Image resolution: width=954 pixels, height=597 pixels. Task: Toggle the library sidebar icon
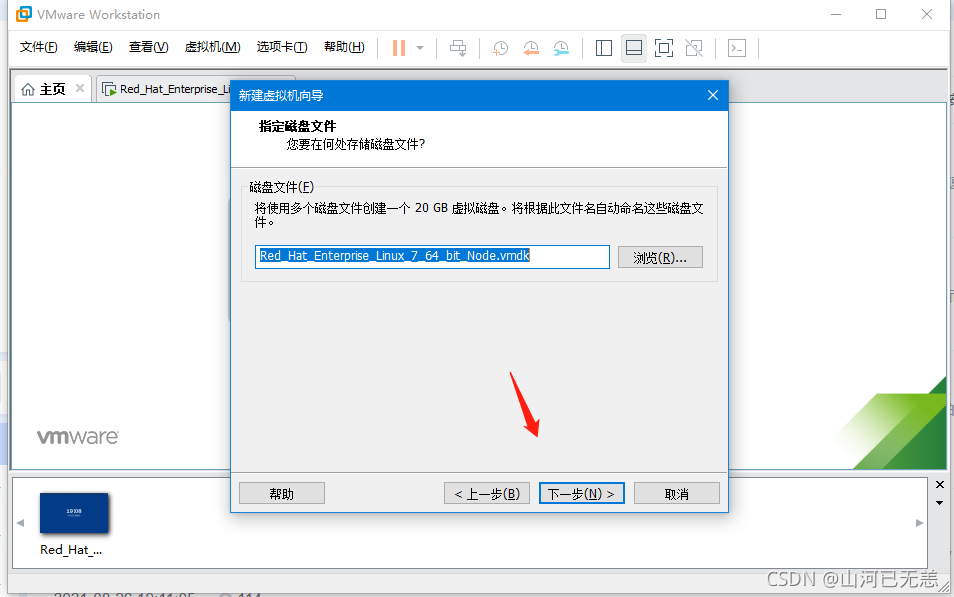tap(604, 48)
